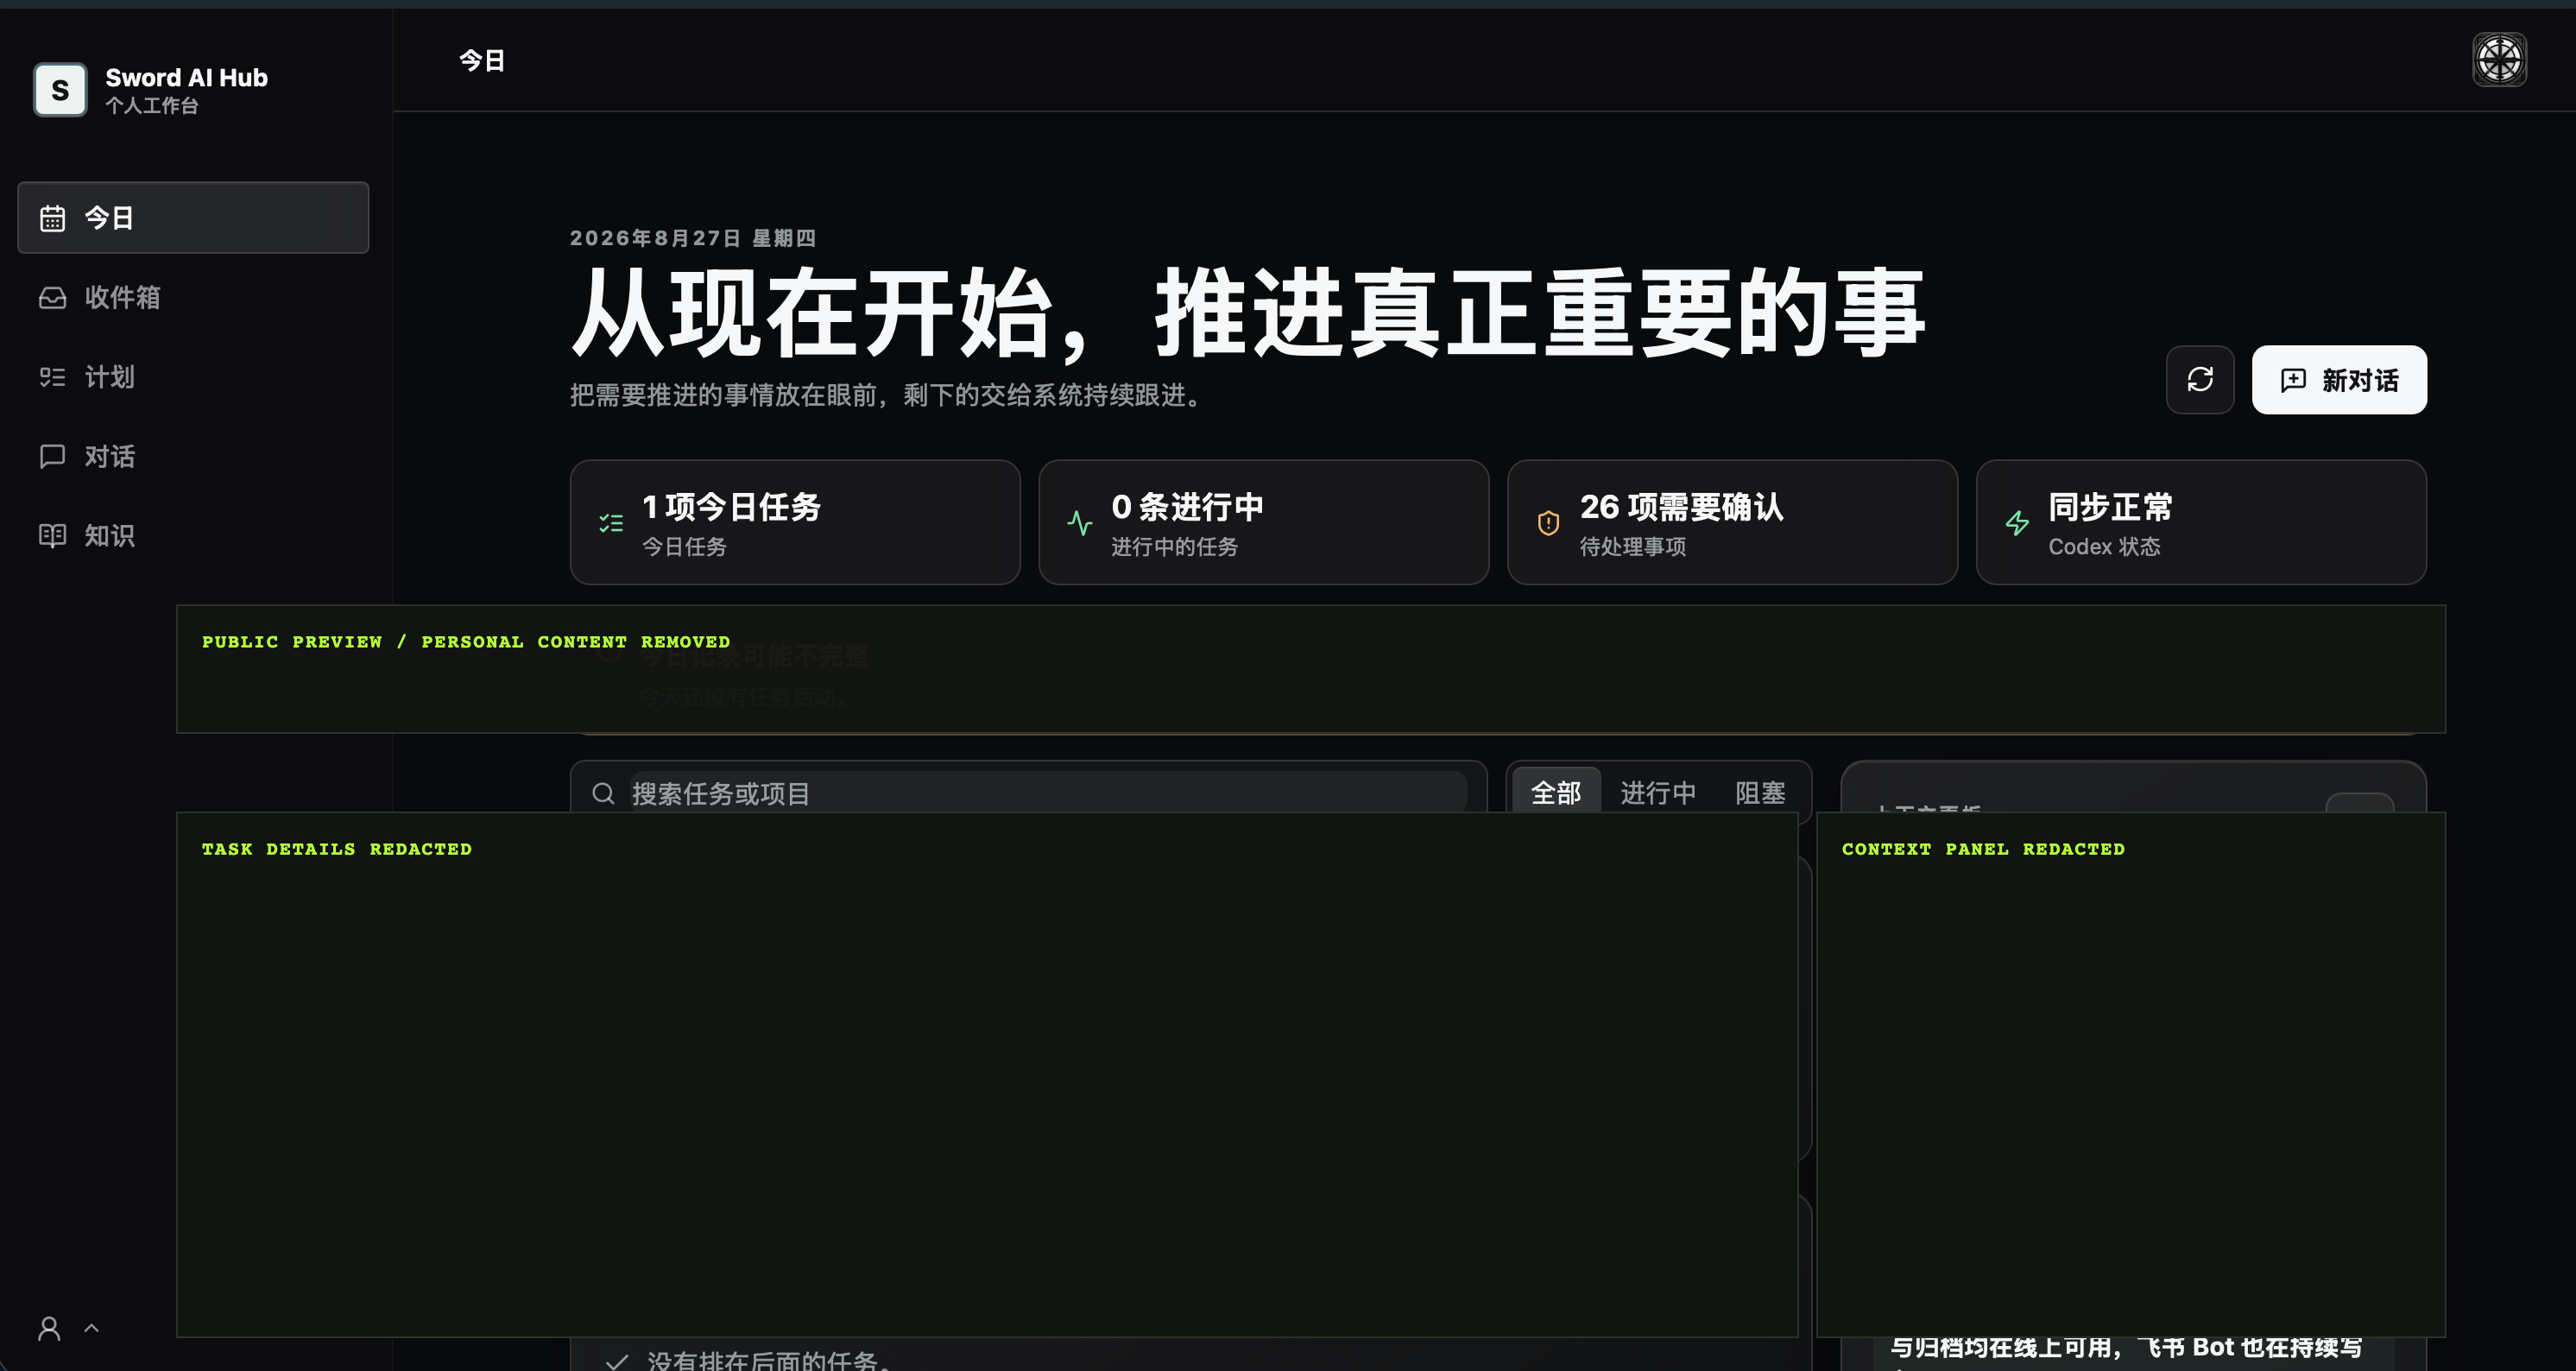Open the 计划 sidebar section
Viewport: 2576px width, 1371px height.
(193, 377)
